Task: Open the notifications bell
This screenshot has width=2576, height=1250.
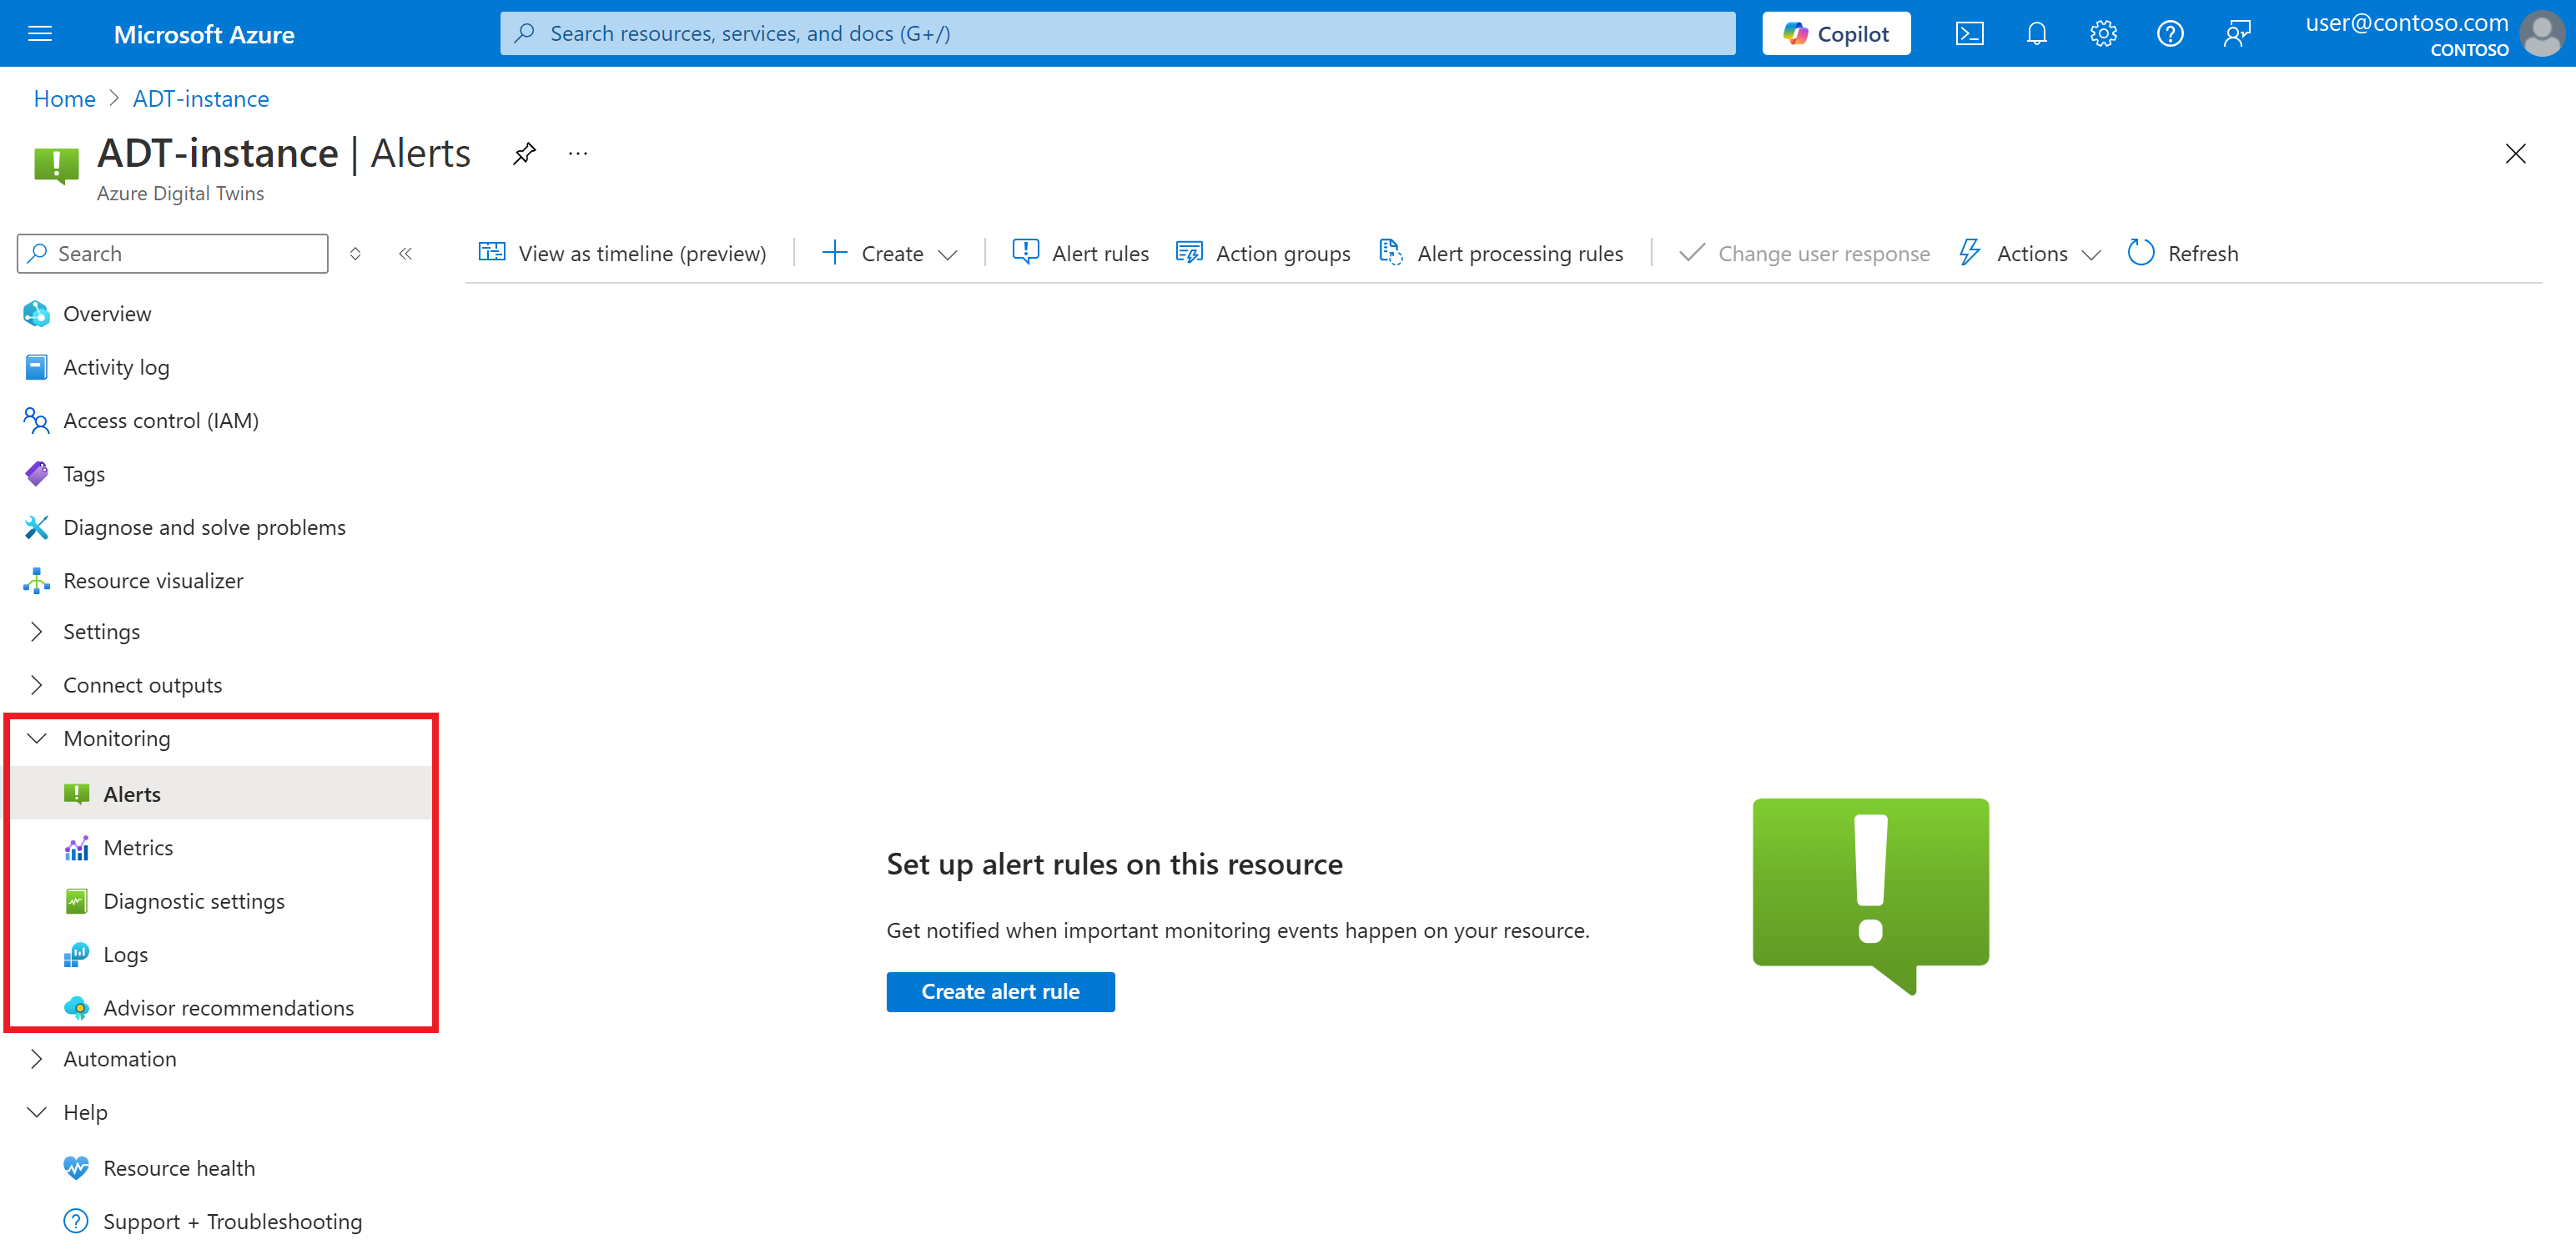Action: click(2036, 34)
